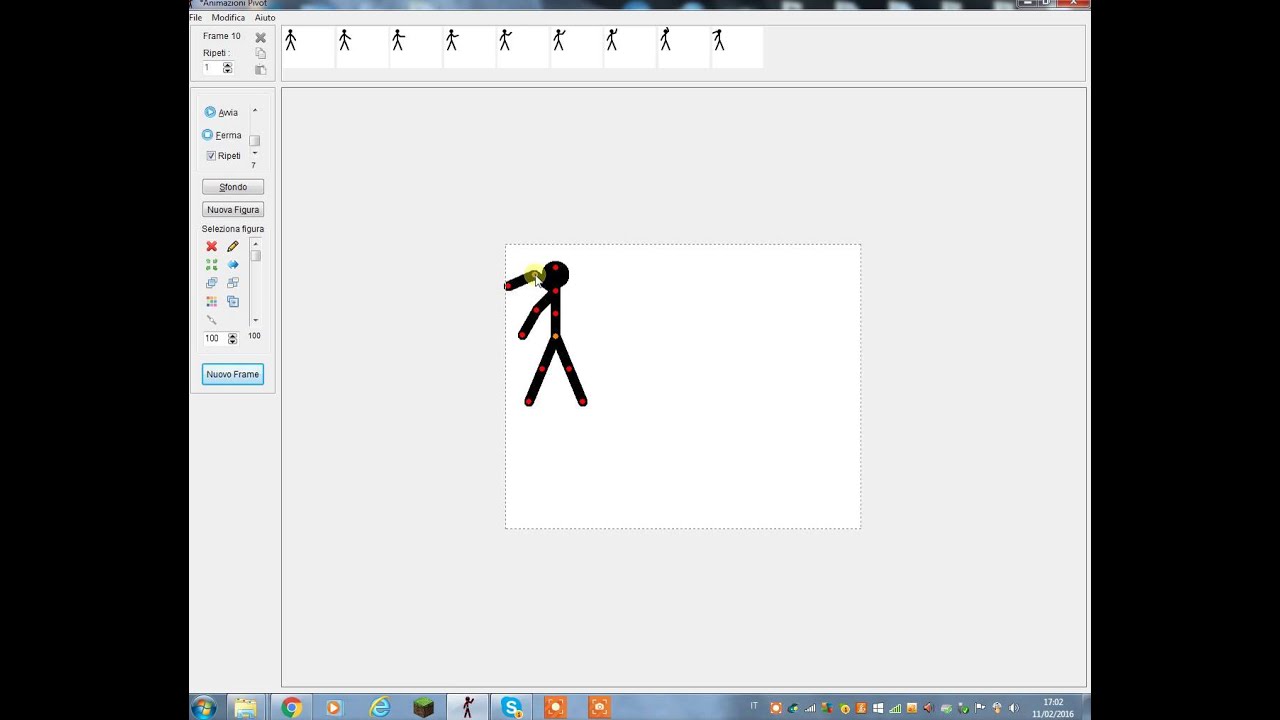Duplicate the selected figure icon
The width and height of the screenshot is (1280, 720).
point(233,301)
